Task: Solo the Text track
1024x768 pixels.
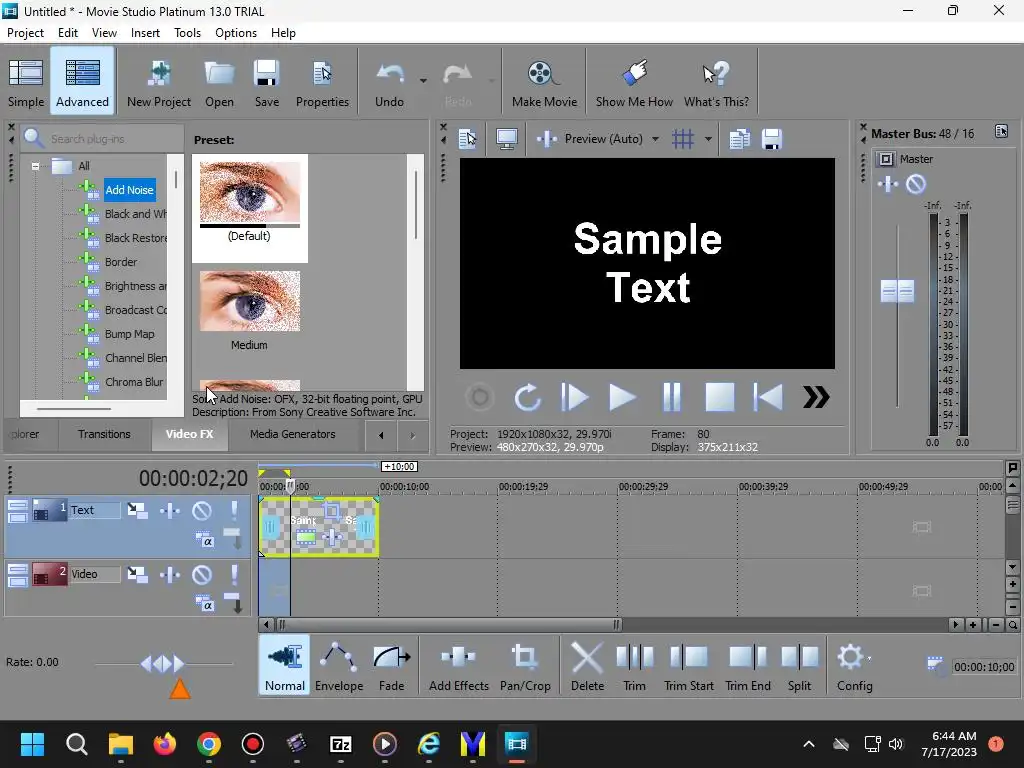Action: coord(234,510)
